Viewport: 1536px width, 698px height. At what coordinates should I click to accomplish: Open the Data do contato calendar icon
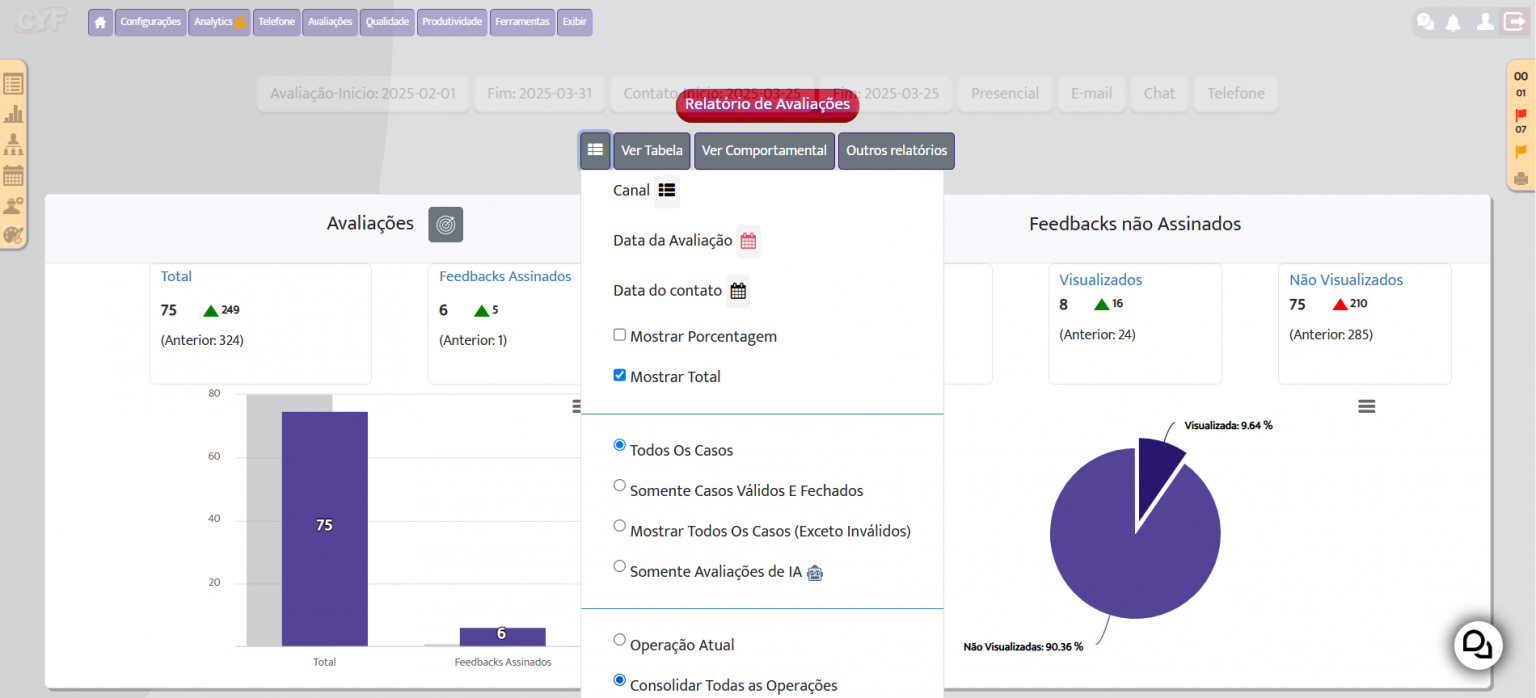[738, 291]
